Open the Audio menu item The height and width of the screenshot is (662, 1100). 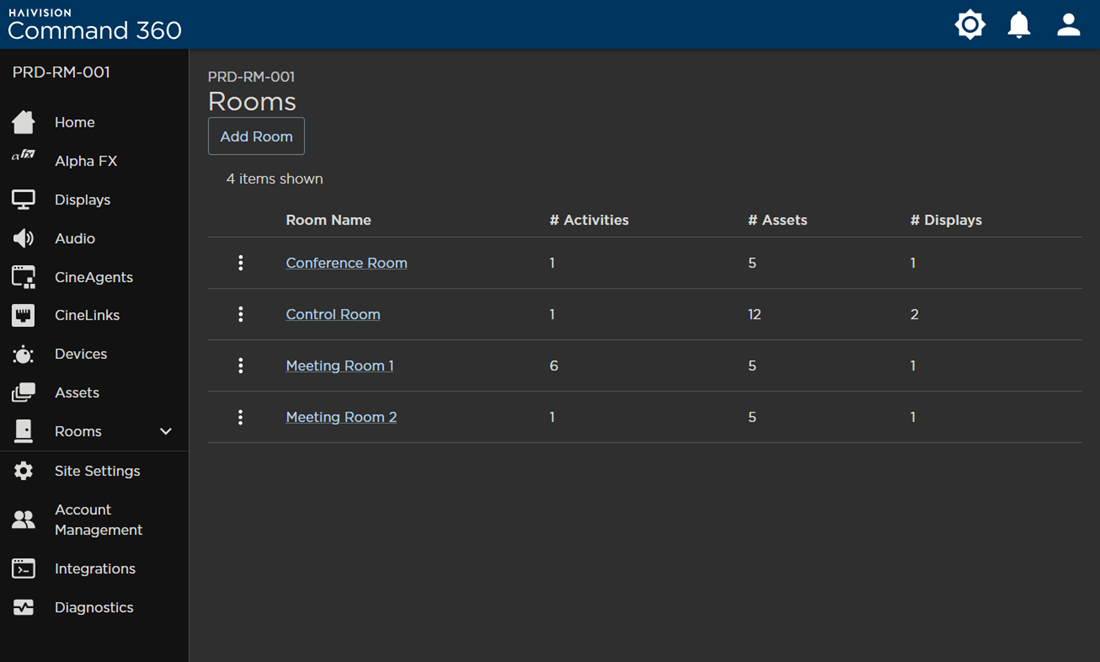pyautogui.click(x=74, y=238)
